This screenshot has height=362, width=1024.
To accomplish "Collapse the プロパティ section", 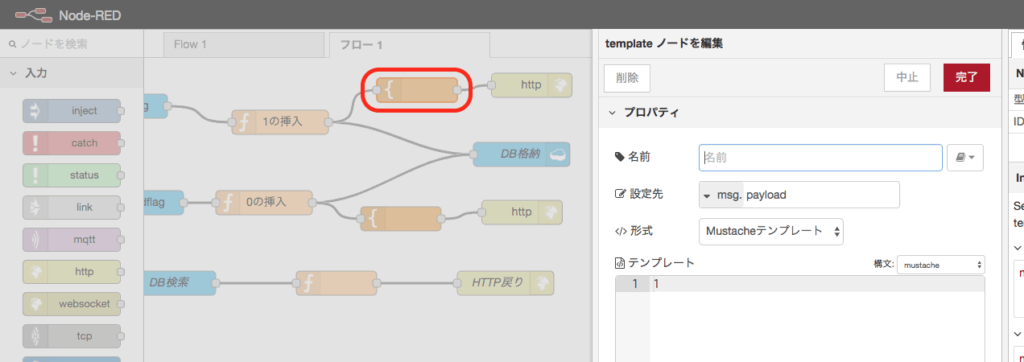I will point(612,113).
